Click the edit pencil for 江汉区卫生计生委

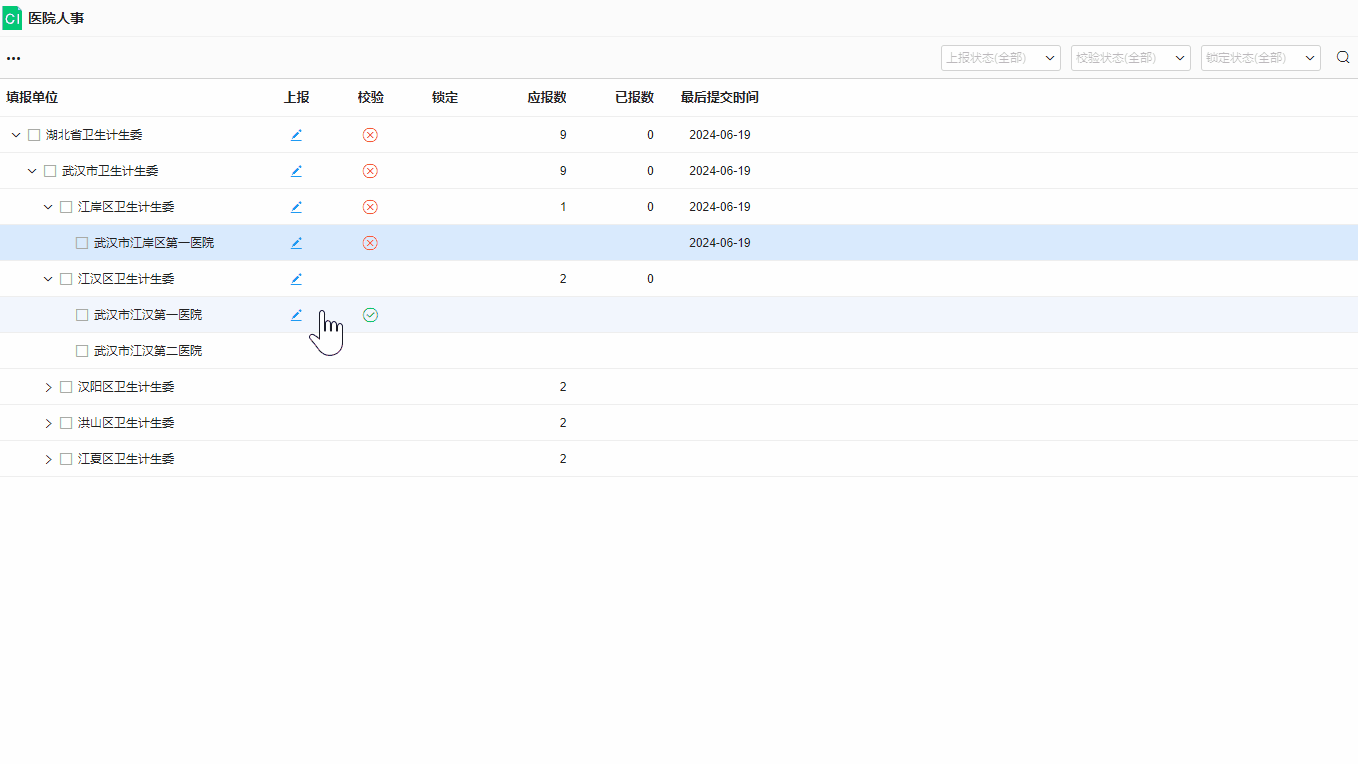tap(296, 279)
